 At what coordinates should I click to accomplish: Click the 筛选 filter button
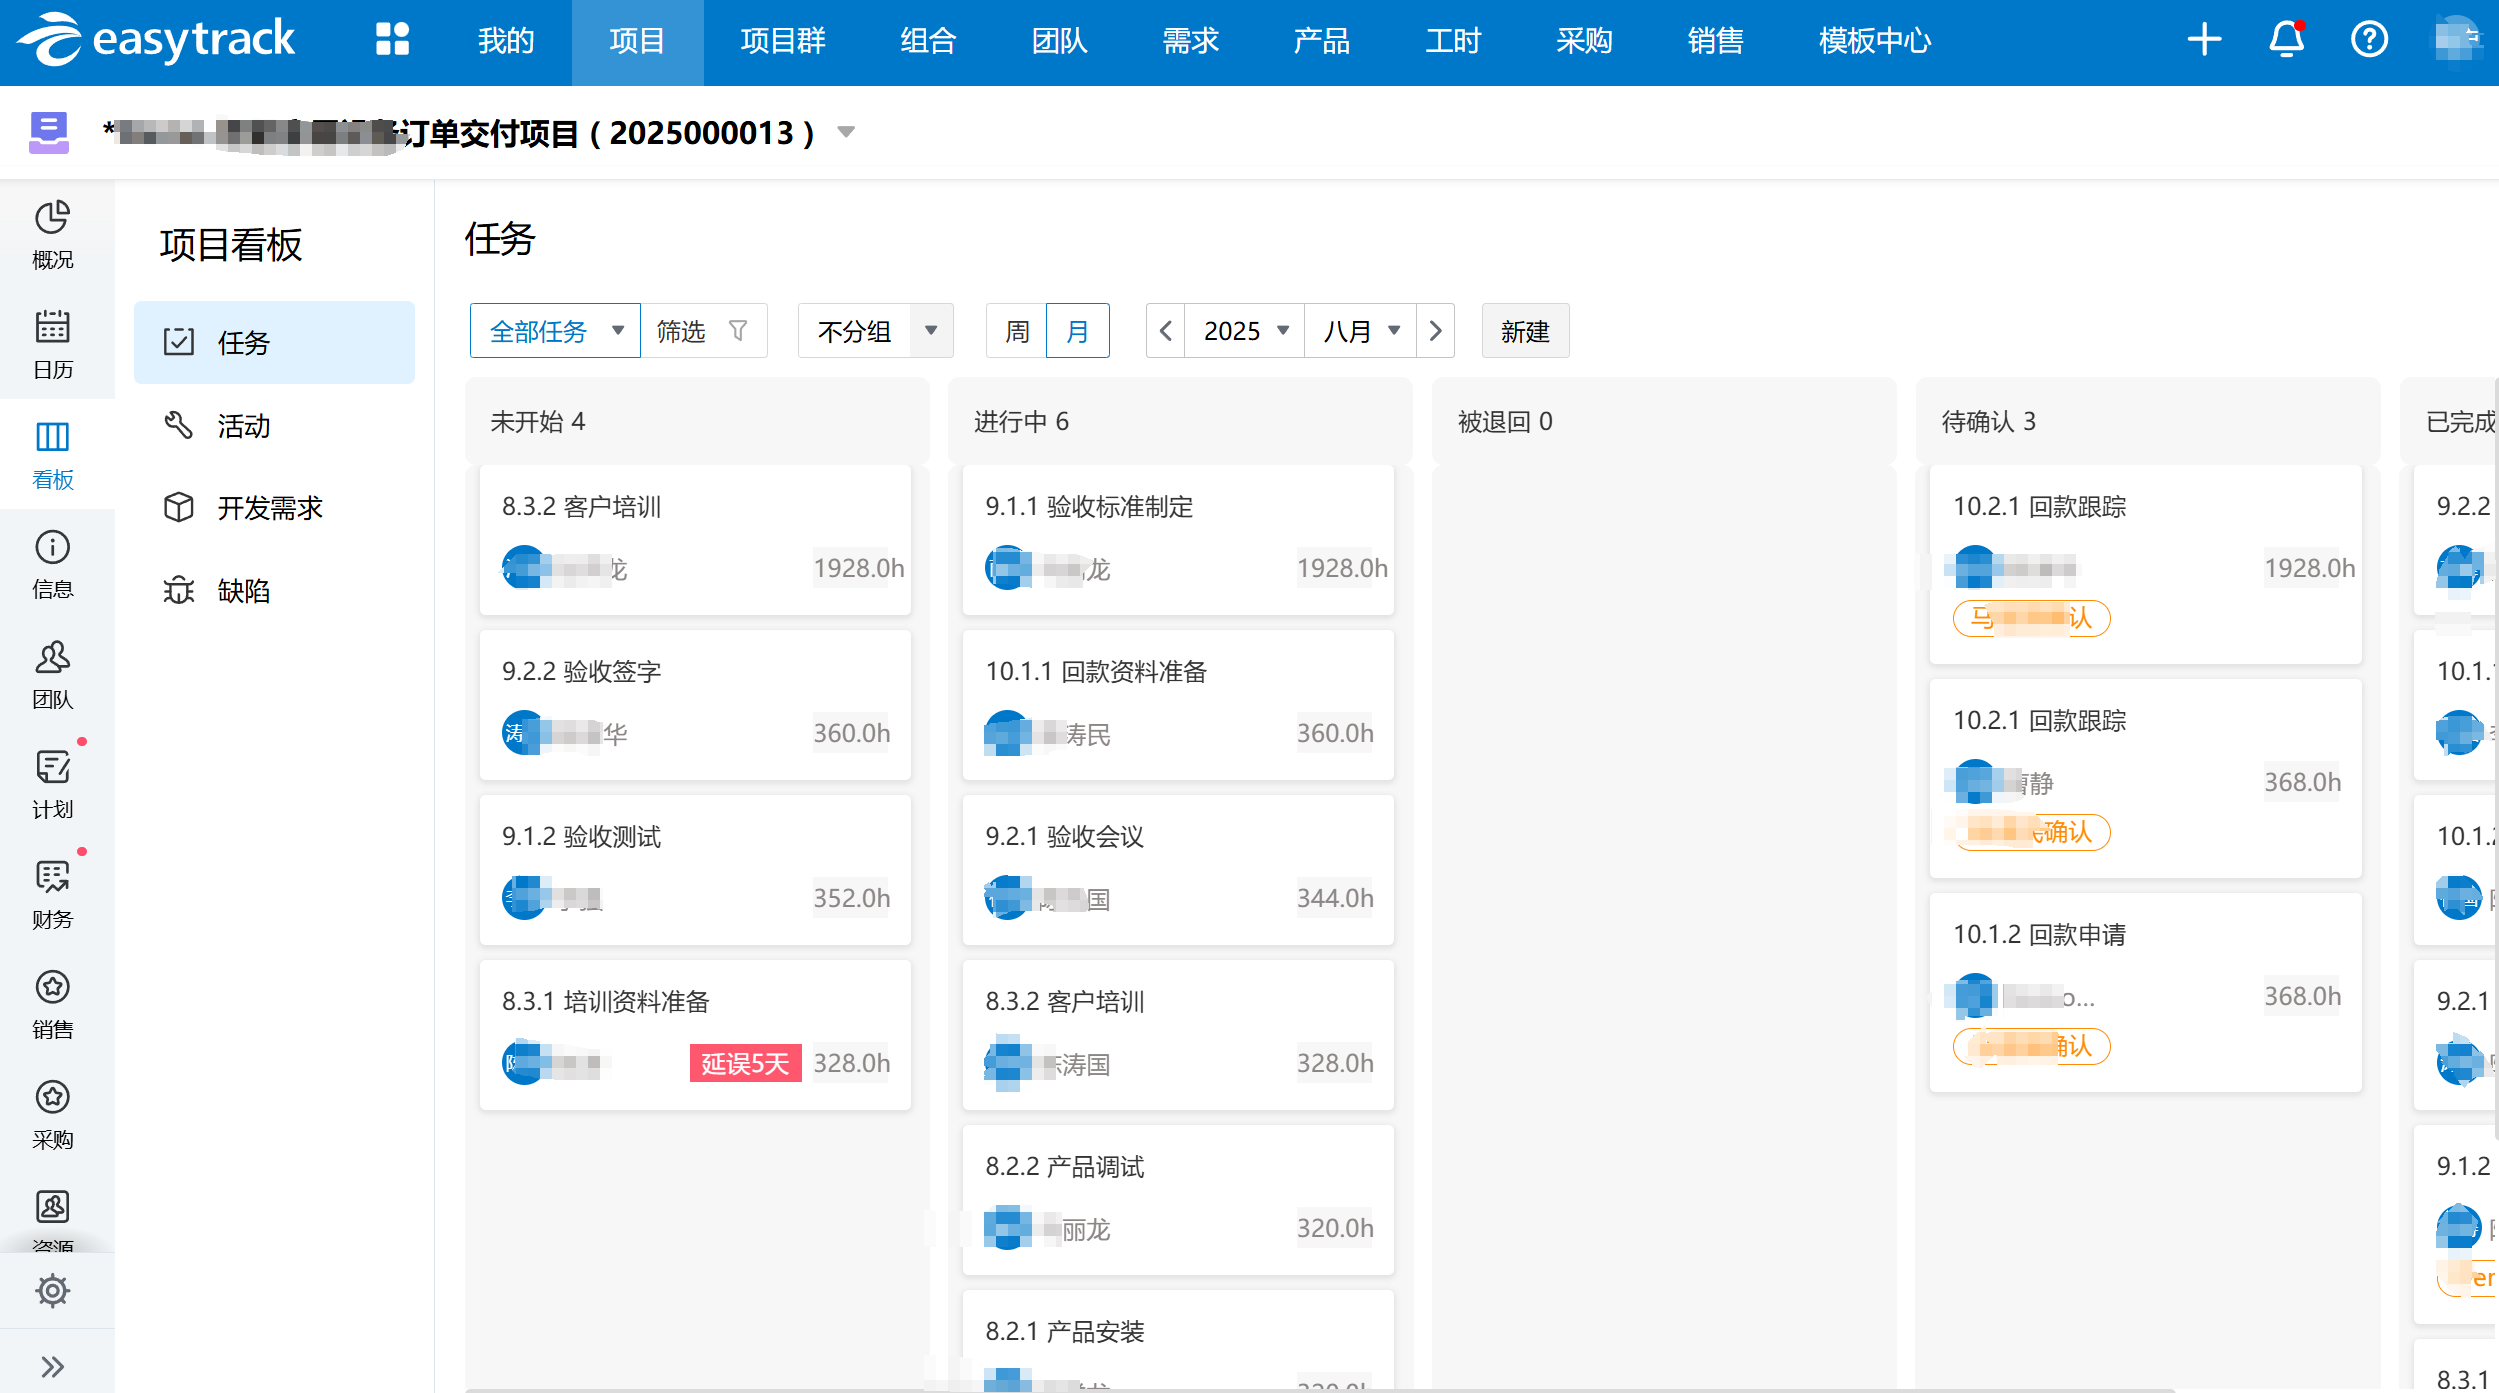(702, 331)
